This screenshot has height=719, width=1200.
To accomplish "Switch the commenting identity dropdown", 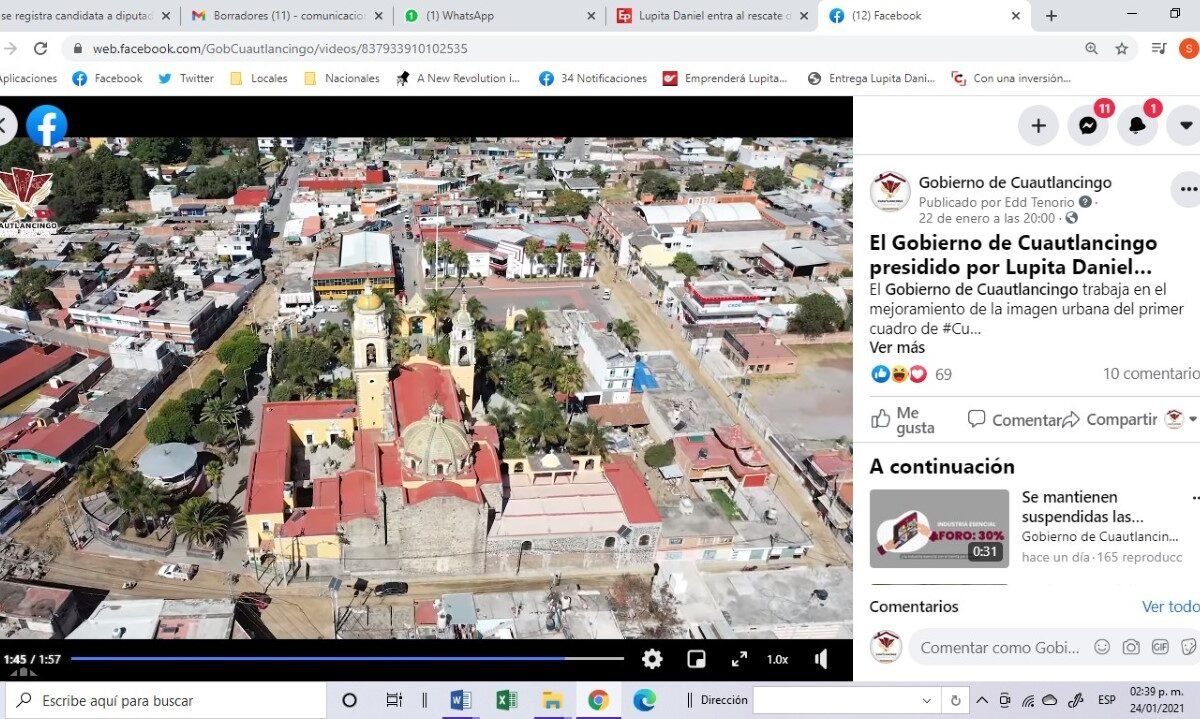I will pos(1181,419).
